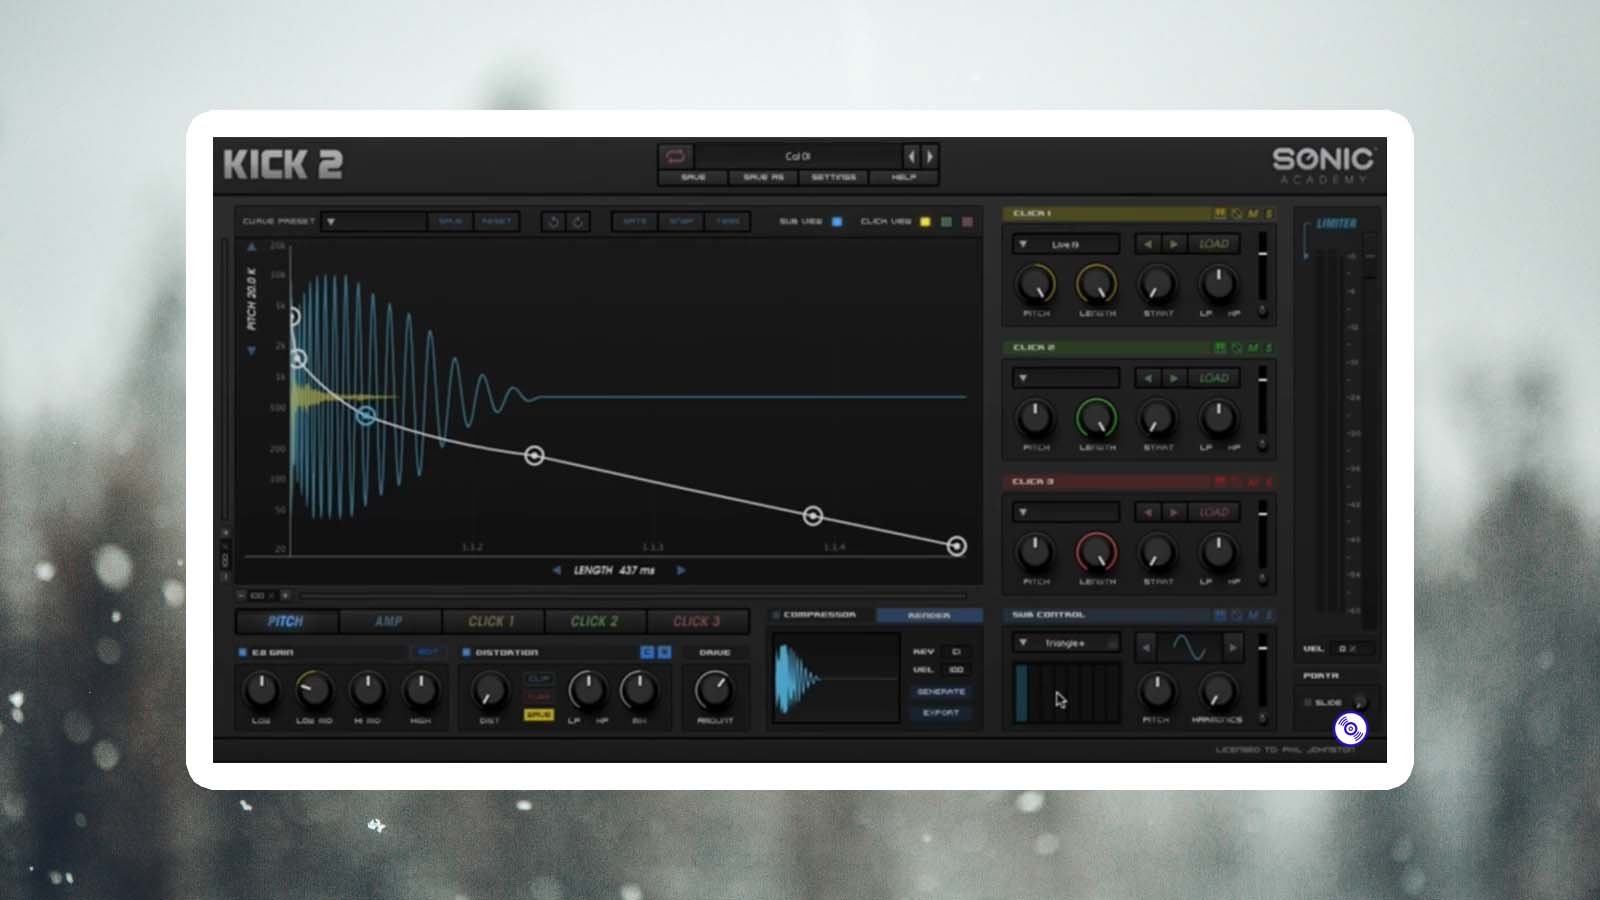Click the Save As button
Viewport: 1600px width, 900px height.
point(763,177)
